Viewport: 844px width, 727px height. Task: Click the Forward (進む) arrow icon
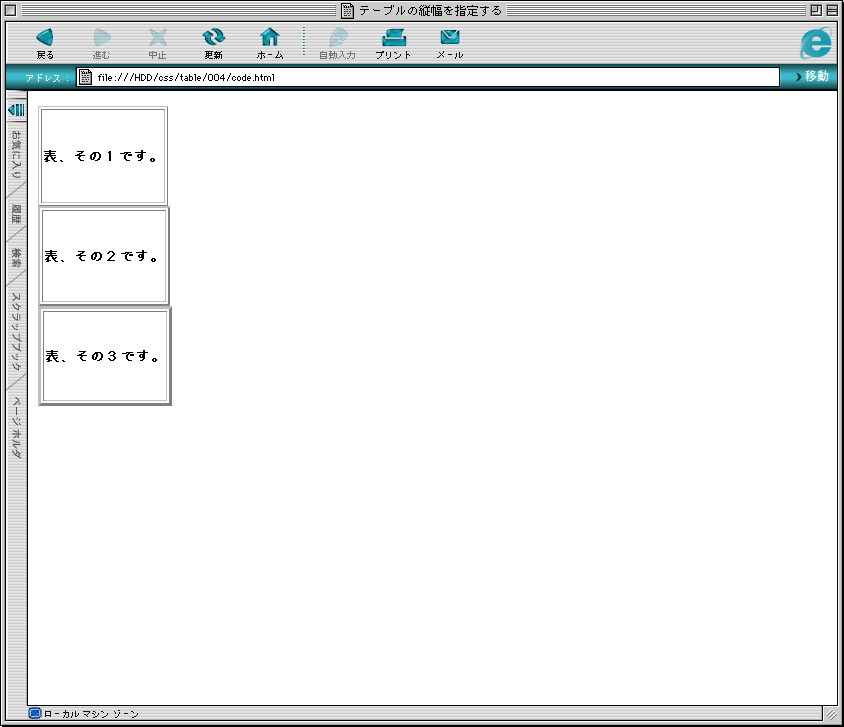click(101, 38)
